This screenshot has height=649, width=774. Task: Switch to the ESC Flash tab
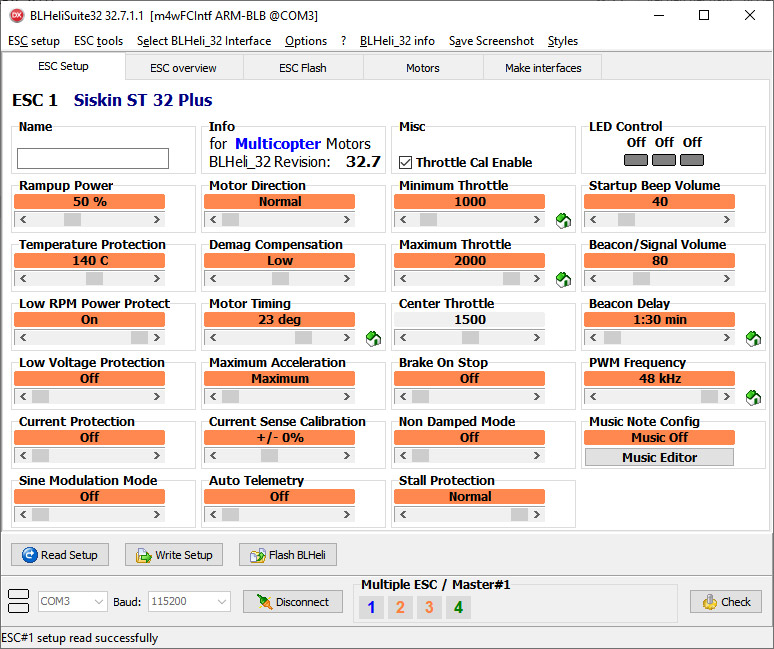click(303, 68)
